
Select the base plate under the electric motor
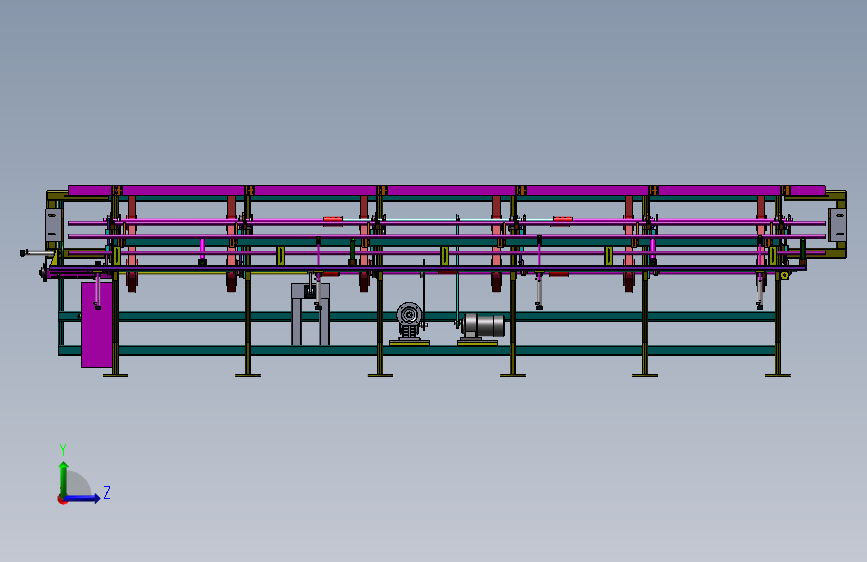pyautogui.click(x=477, y=343)
